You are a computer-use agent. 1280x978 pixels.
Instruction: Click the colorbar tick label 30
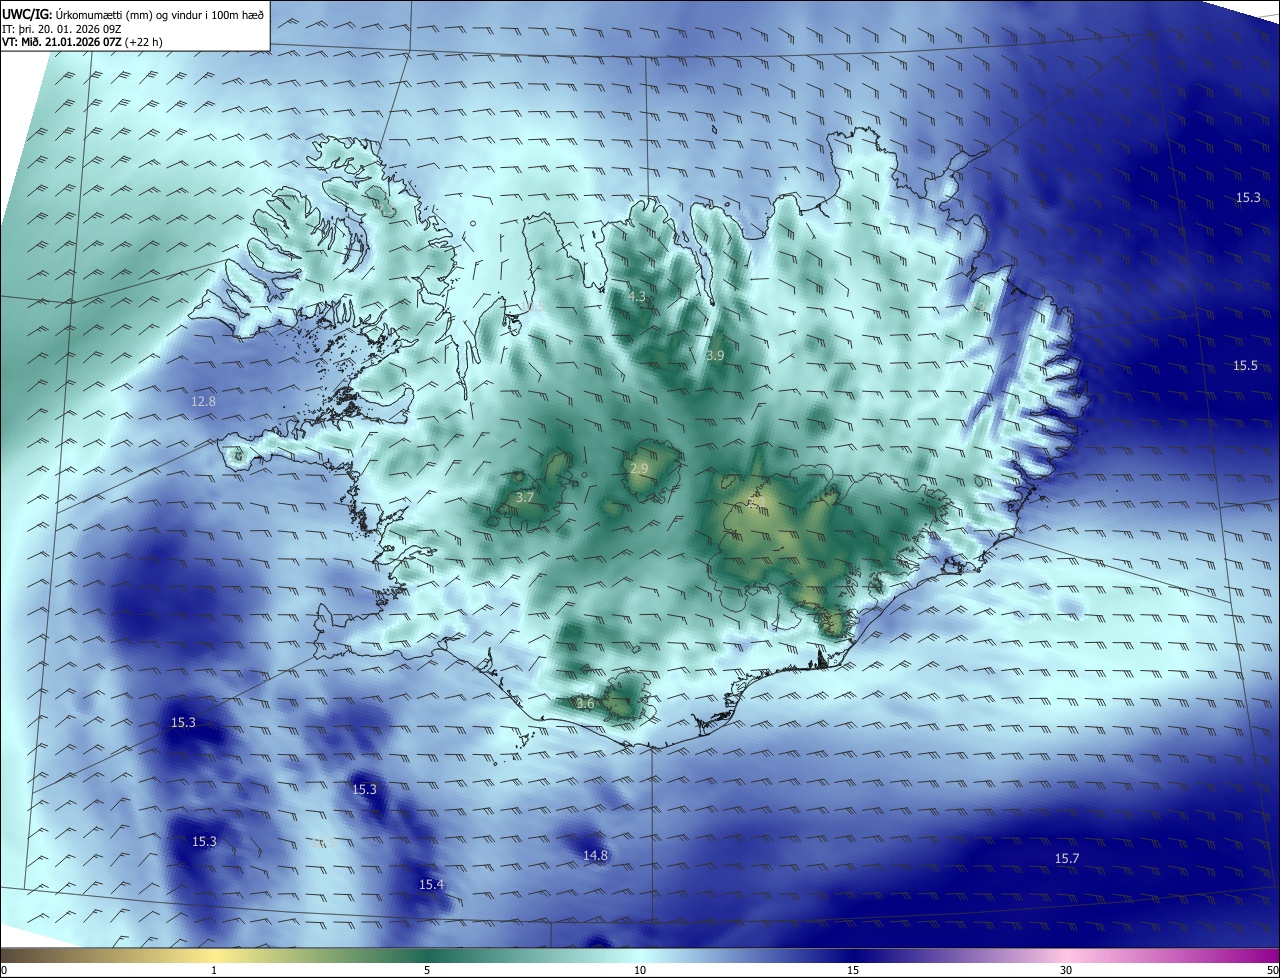pos(1066,970)
